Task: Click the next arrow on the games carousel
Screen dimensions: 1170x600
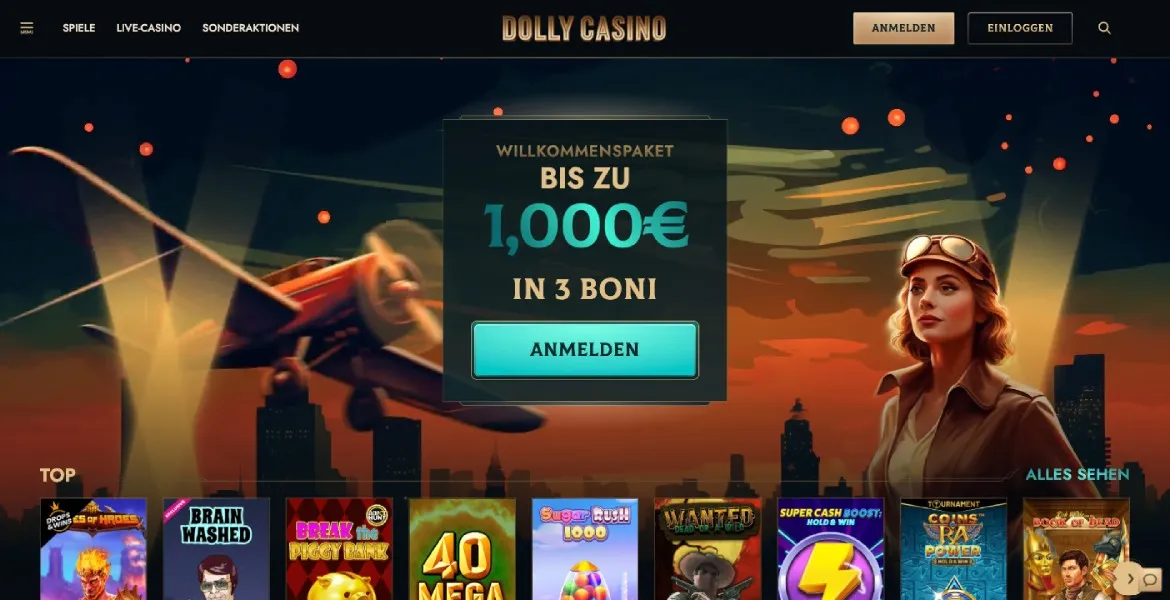Action: [x=1127, y=578]
